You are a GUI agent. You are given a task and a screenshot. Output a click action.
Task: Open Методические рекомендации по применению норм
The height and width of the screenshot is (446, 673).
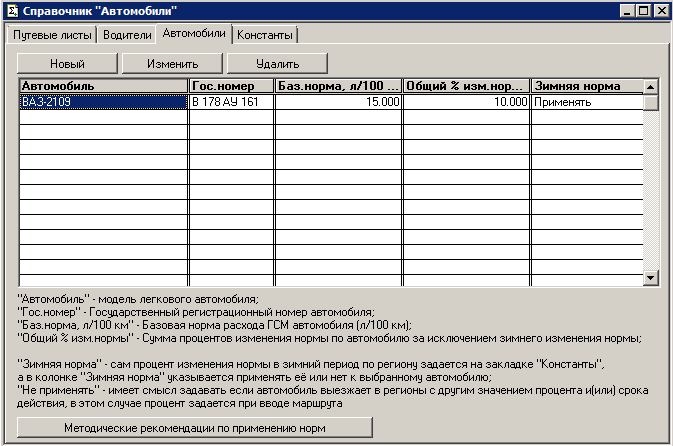pos(195,428)
